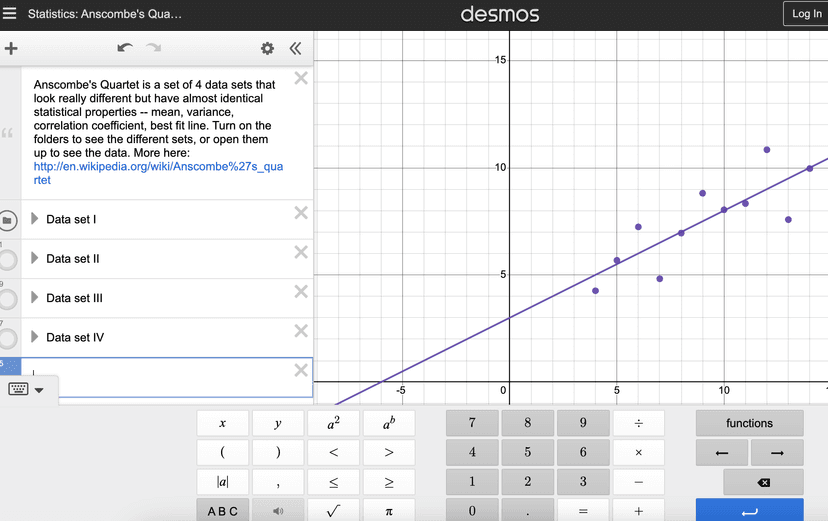Delete the Anscombe's Quartet note
Viewport: 828px width, 521px height.
point(301,78)
